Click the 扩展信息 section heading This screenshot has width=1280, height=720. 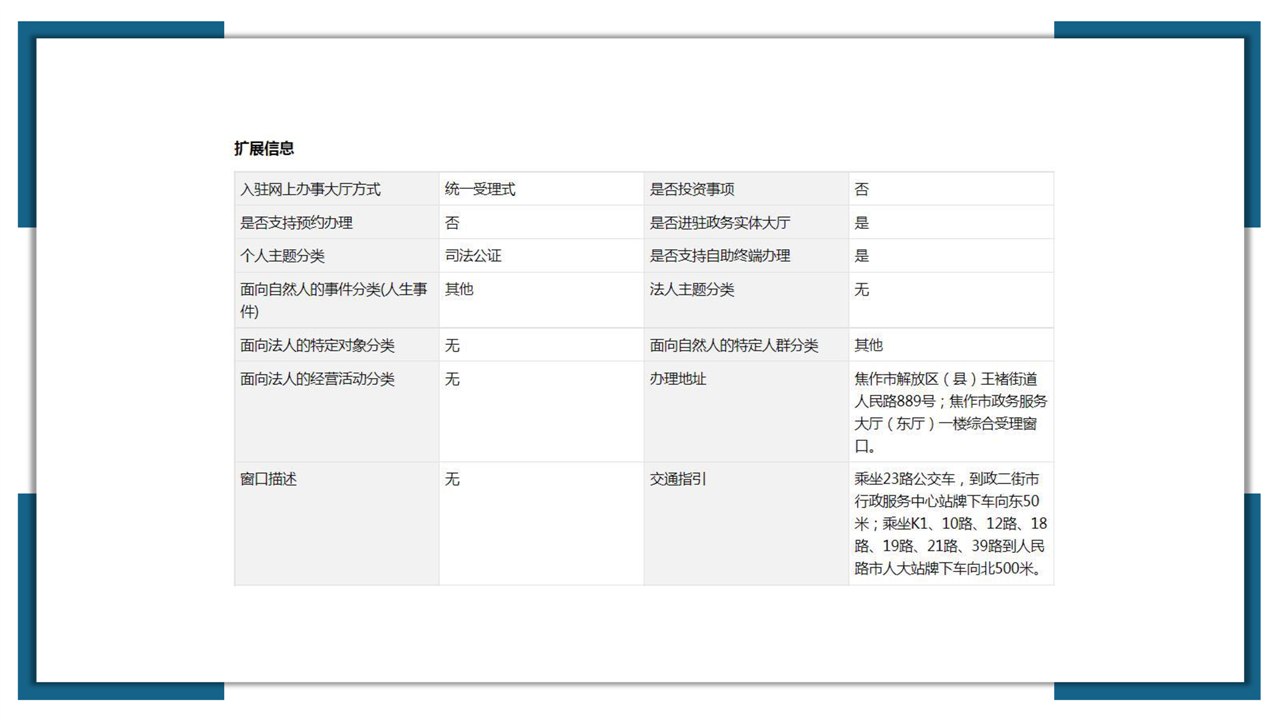[x=264, y=148]
